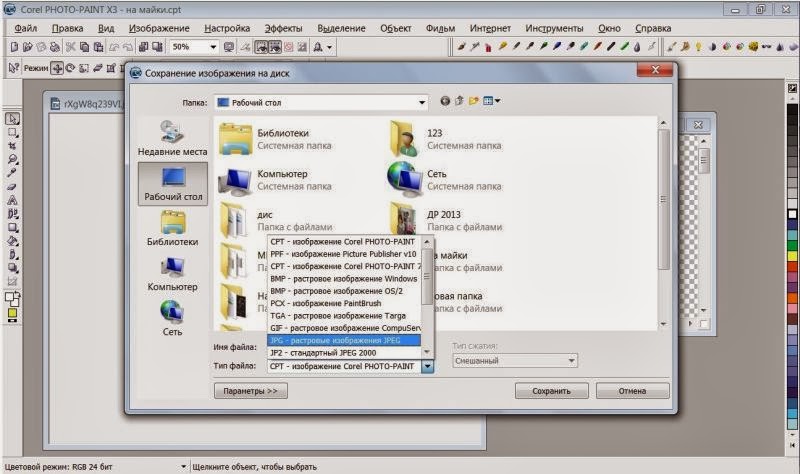
Task: Select the Fill bucket tool
Action: 13,241
